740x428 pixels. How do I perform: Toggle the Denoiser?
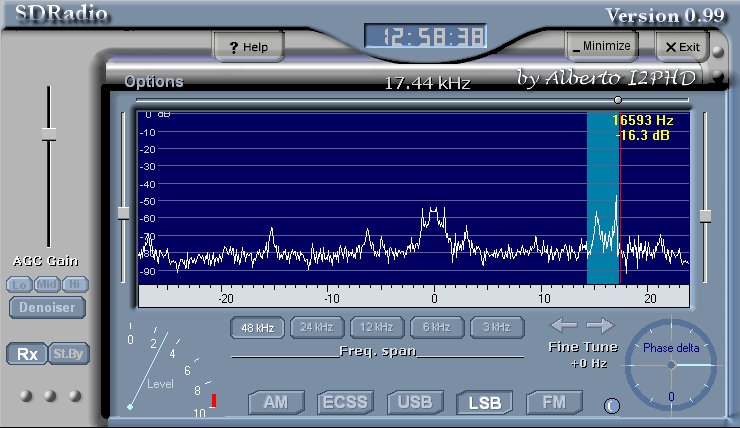(x=47, y=308)
